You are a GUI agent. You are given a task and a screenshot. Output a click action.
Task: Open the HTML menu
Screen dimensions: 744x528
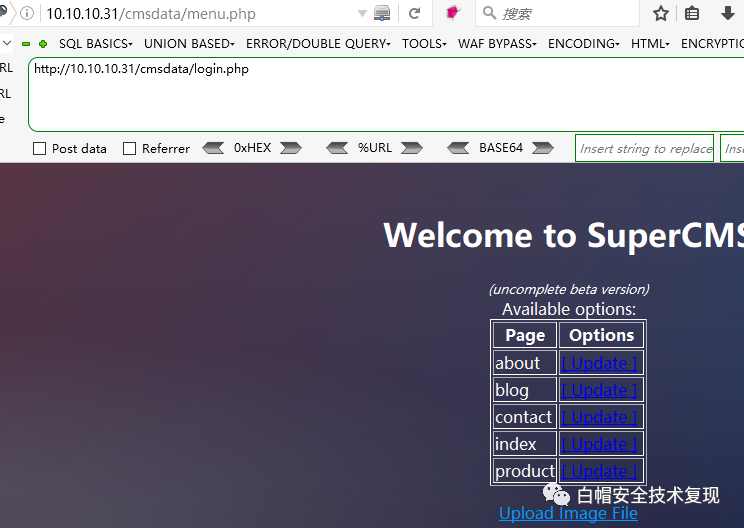click(650, 44)
